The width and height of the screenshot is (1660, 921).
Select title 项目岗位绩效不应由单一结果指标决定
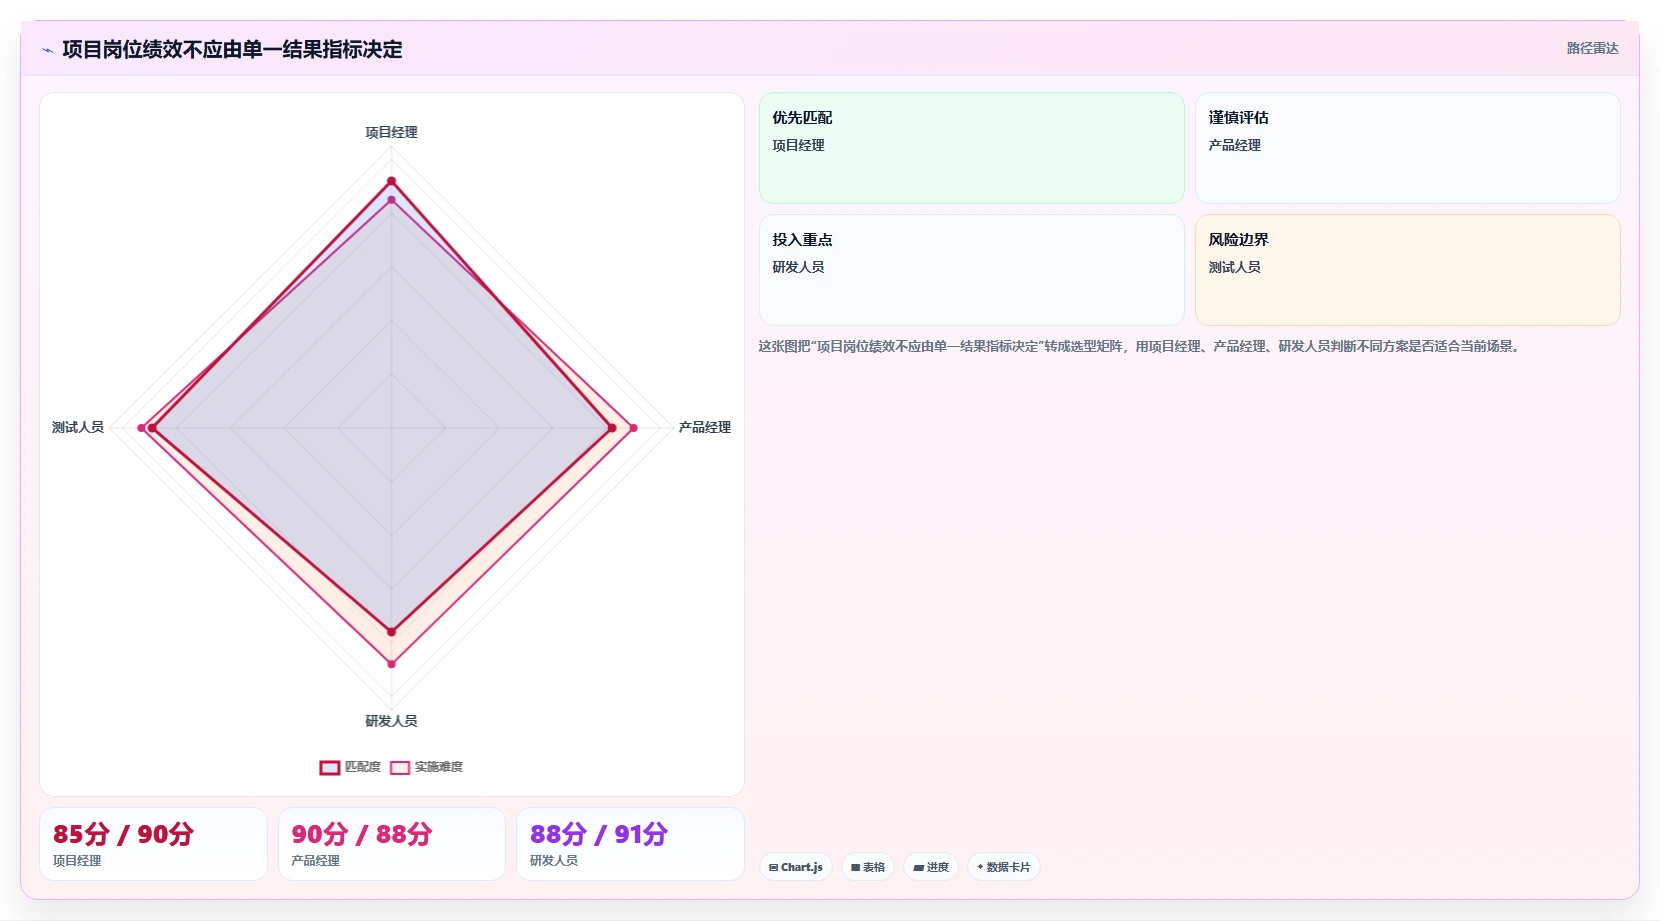(x=232, y=49)
